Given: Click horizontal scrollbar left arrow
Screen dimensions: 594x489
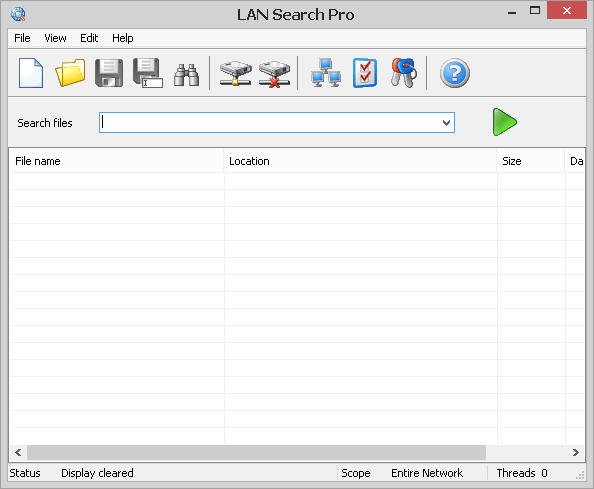Looking at the screenshot, I should click(18, 452).
